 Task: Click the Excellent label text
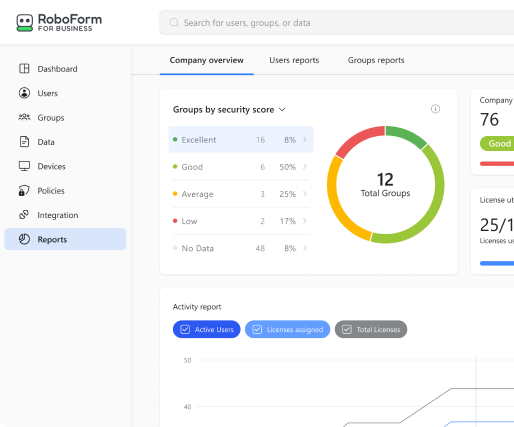click(x=199, y=140)
